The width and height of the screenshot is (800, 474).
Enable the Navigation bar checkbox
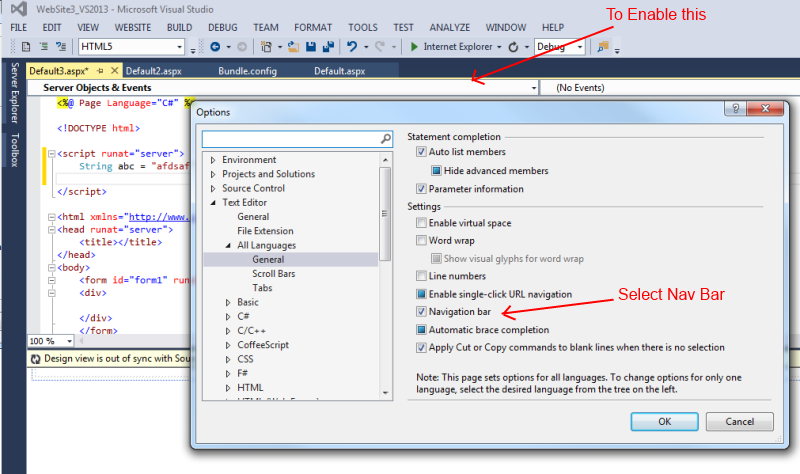[x=422, y=312]
